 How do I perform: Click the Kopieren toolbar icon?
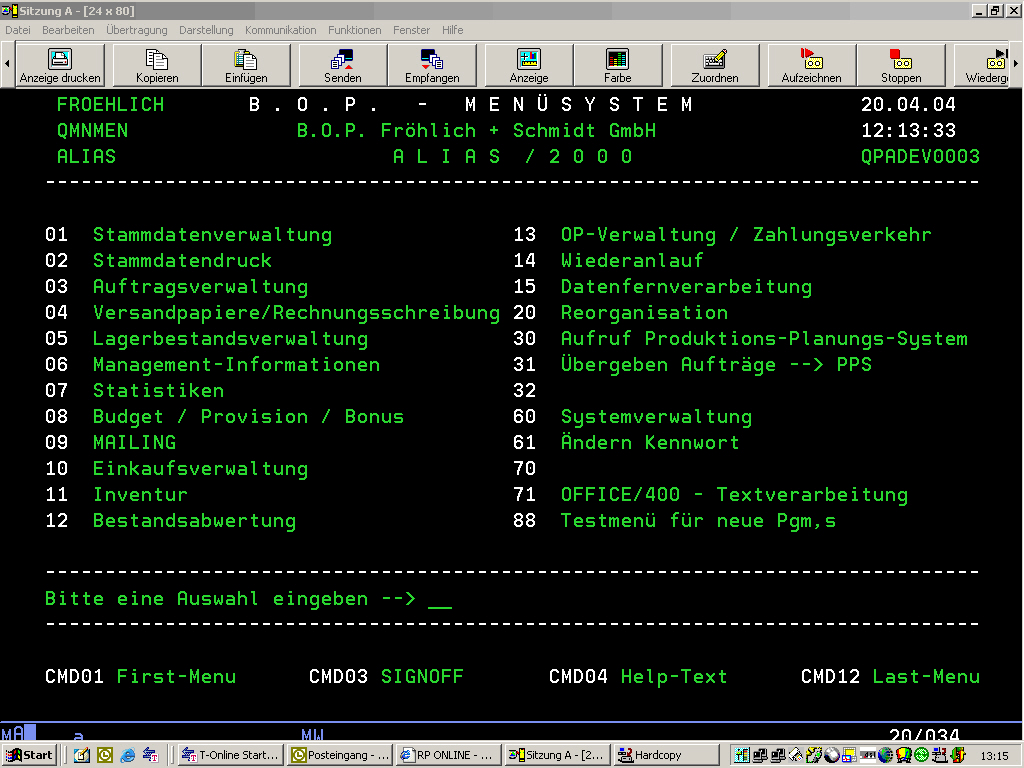(157, 65)
